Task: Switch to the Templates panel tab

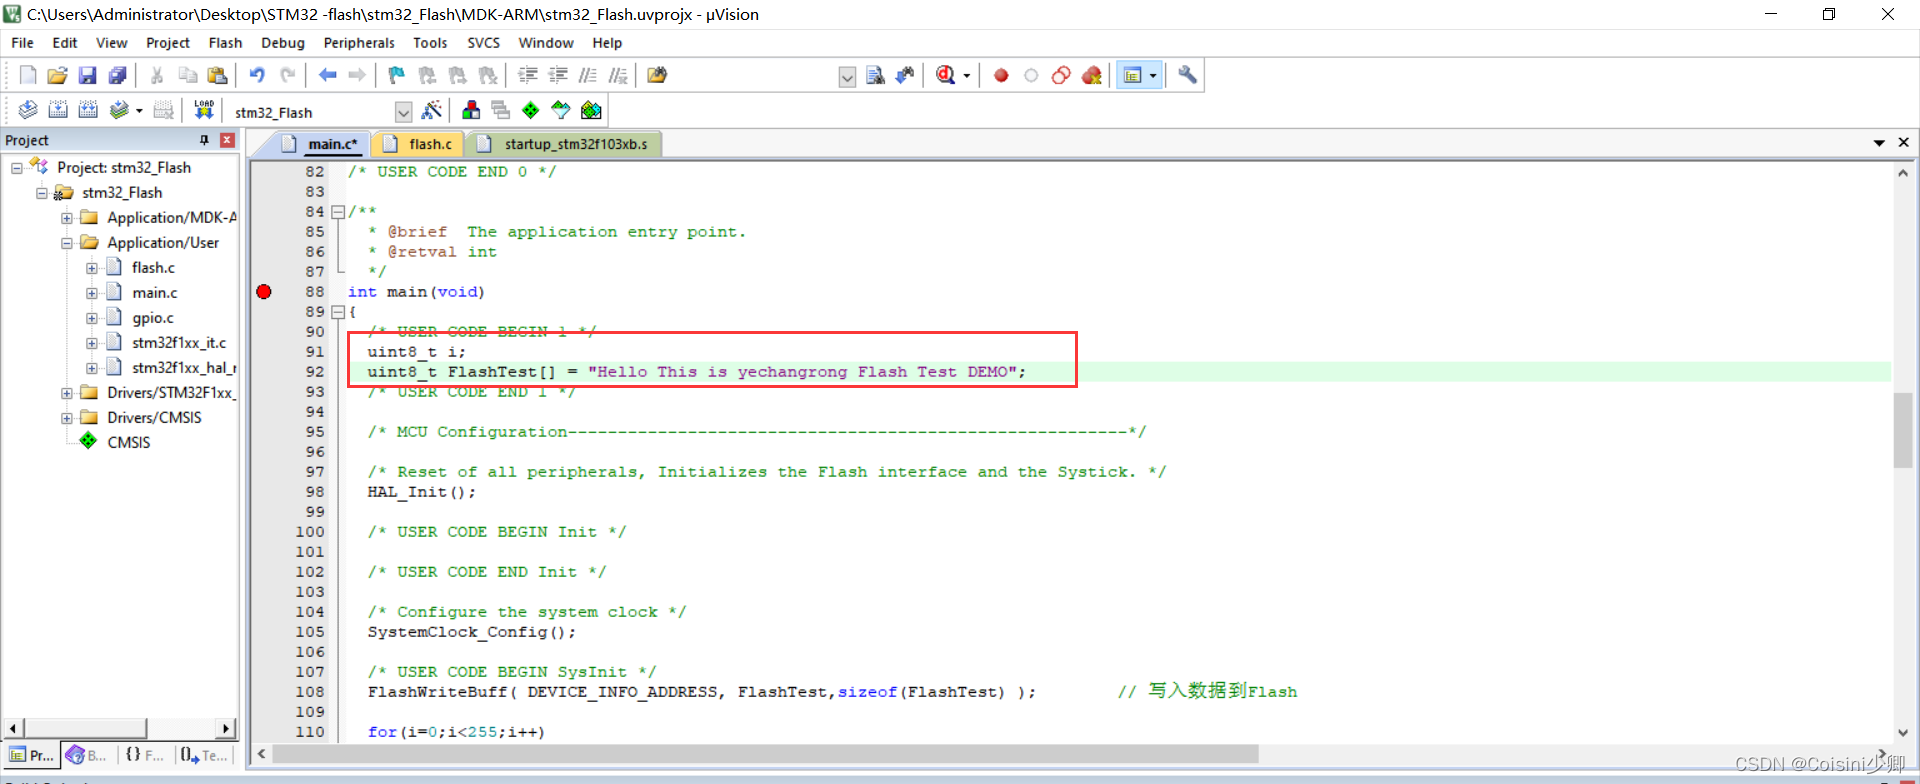Action: [204, 755]
